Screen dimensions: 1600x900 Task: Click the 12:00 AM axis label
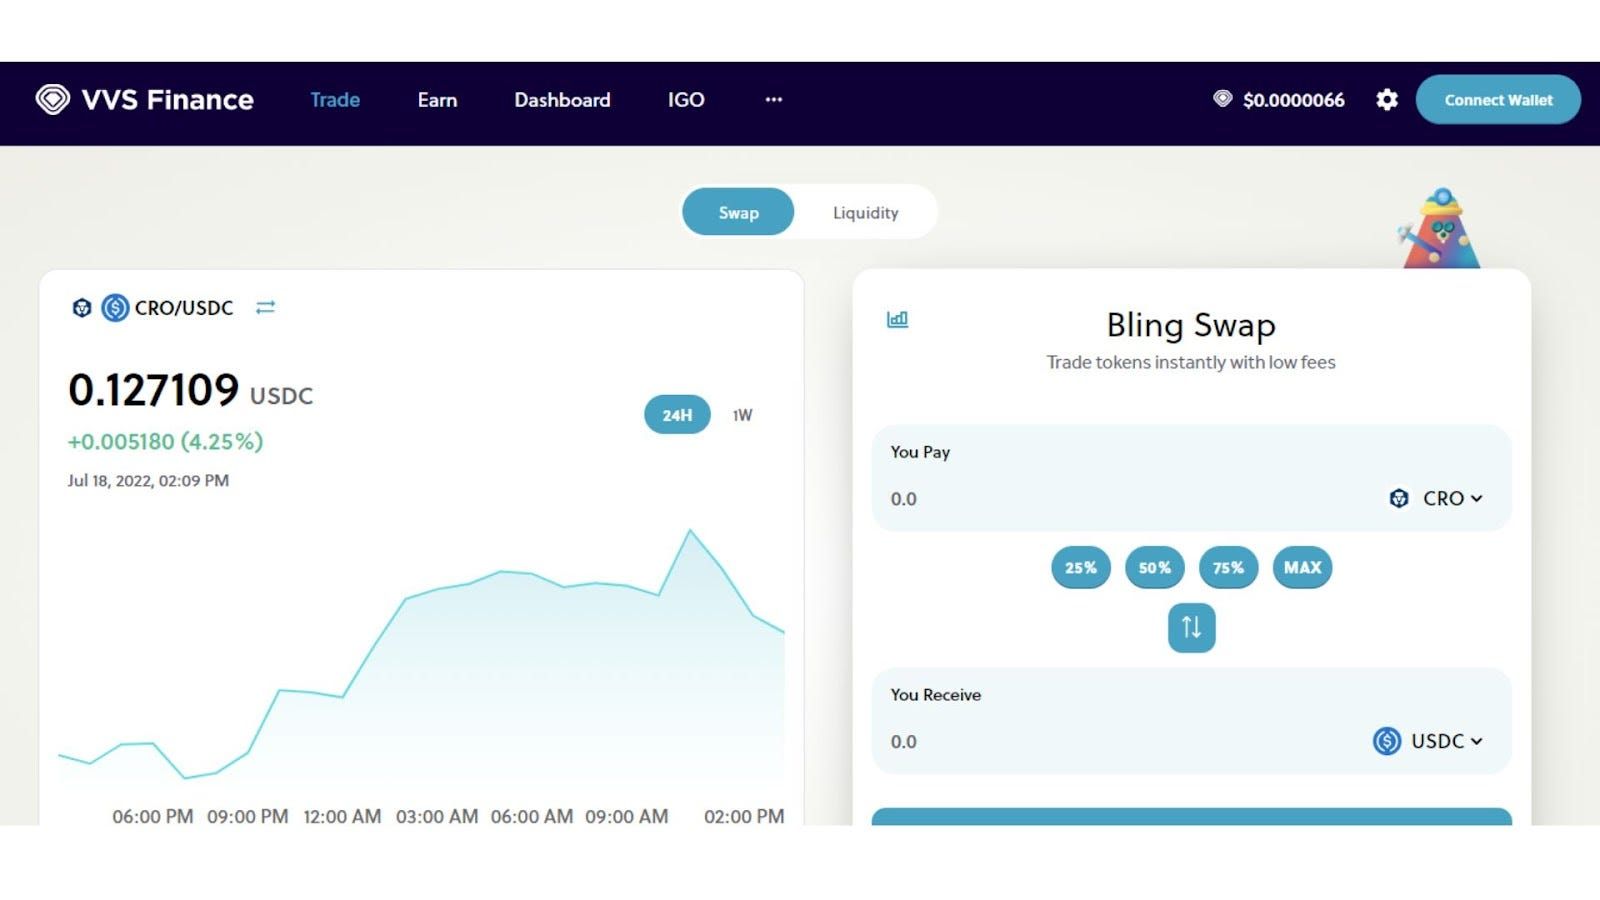pyautogui.click(x=342, y=816)
